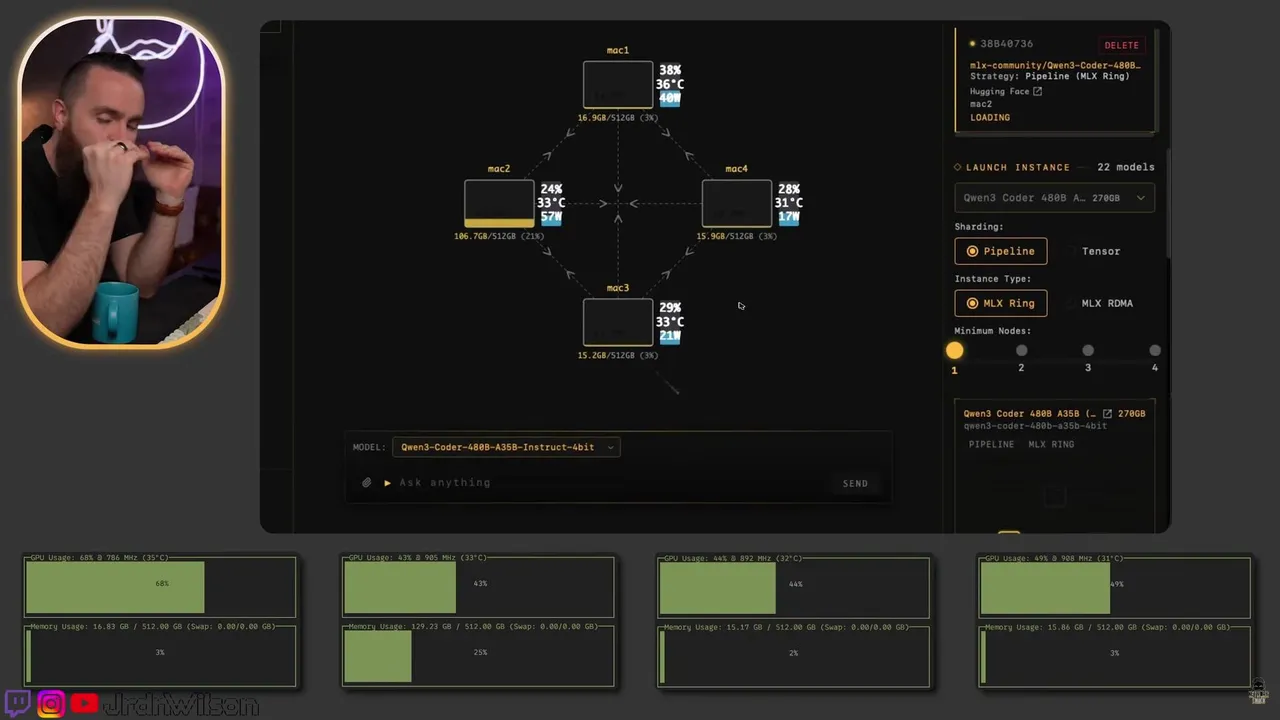The width and height of the screenshot is (1280, 720).
Task: Set minimum nodes slider to 1
Action: tap(955, 351)
